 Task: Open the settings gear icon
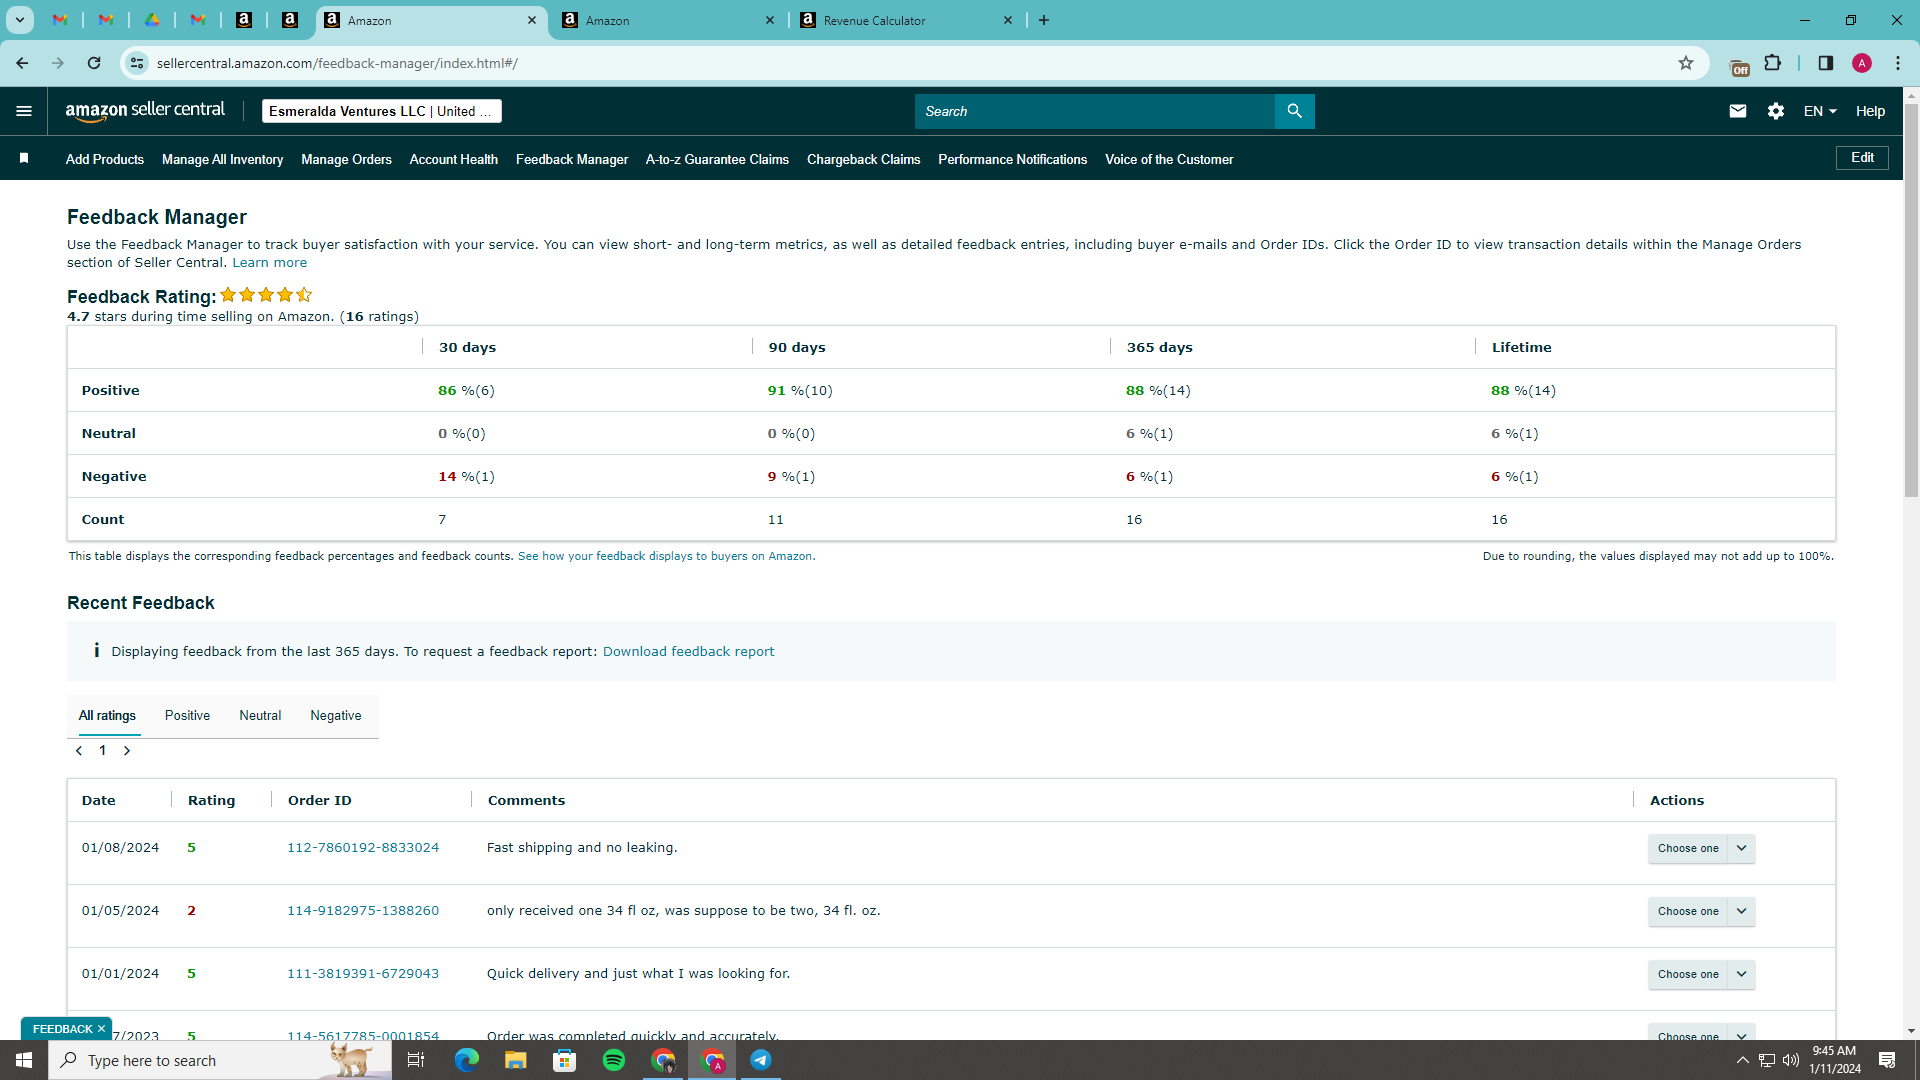point(1775,111)
